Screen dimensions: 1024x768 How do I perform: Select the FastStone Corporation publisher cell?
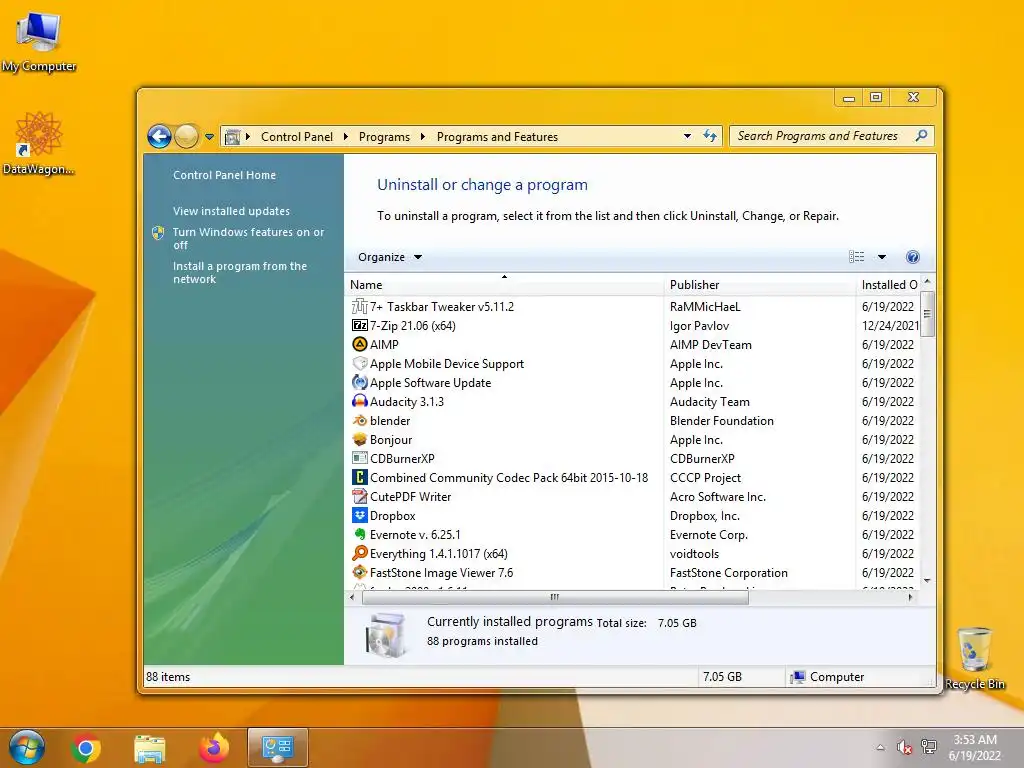(x=729, y=573)
